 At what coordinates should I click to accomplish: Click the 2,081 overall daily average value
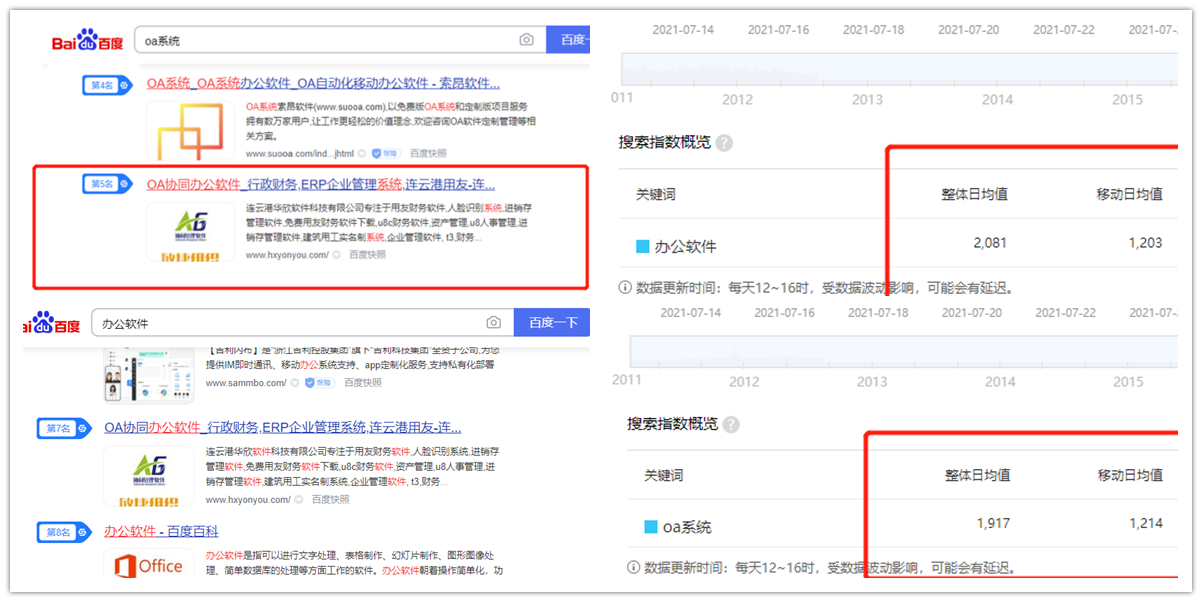(x=990, y=243)
